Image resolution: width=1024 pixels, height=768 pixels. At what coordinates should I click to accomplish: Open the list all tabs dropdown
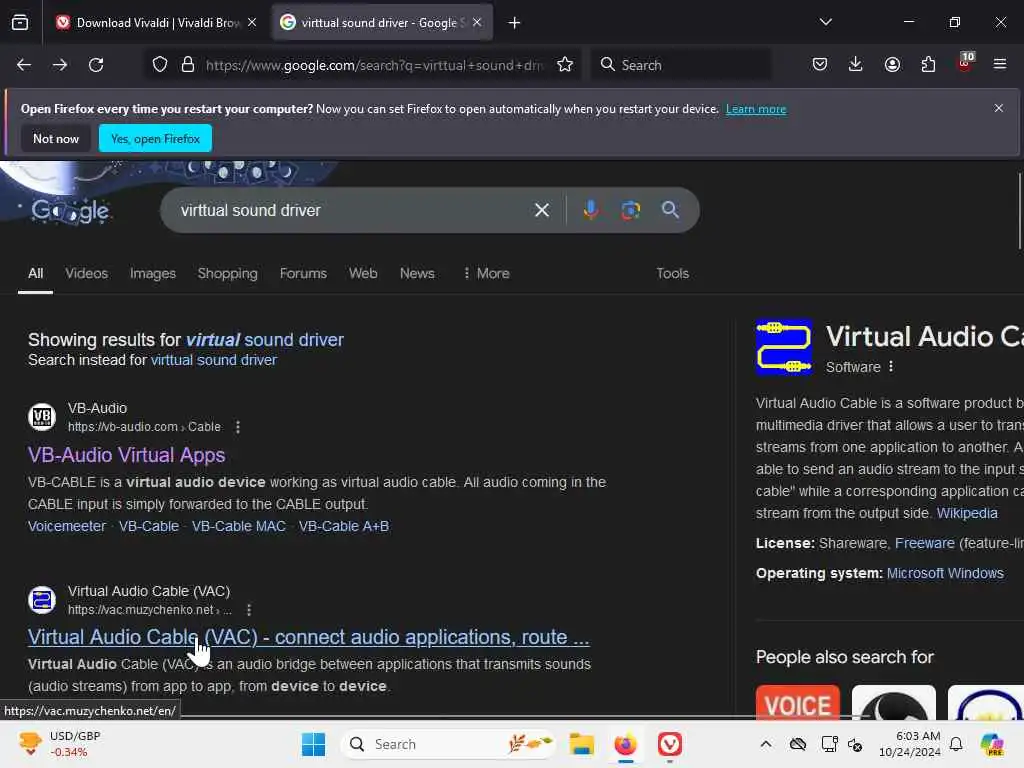[826, 23]
